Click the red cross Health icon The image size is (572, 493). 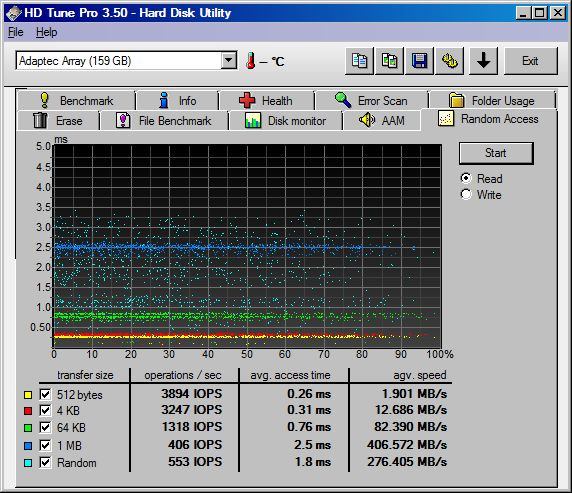click(x=247, y=100)
